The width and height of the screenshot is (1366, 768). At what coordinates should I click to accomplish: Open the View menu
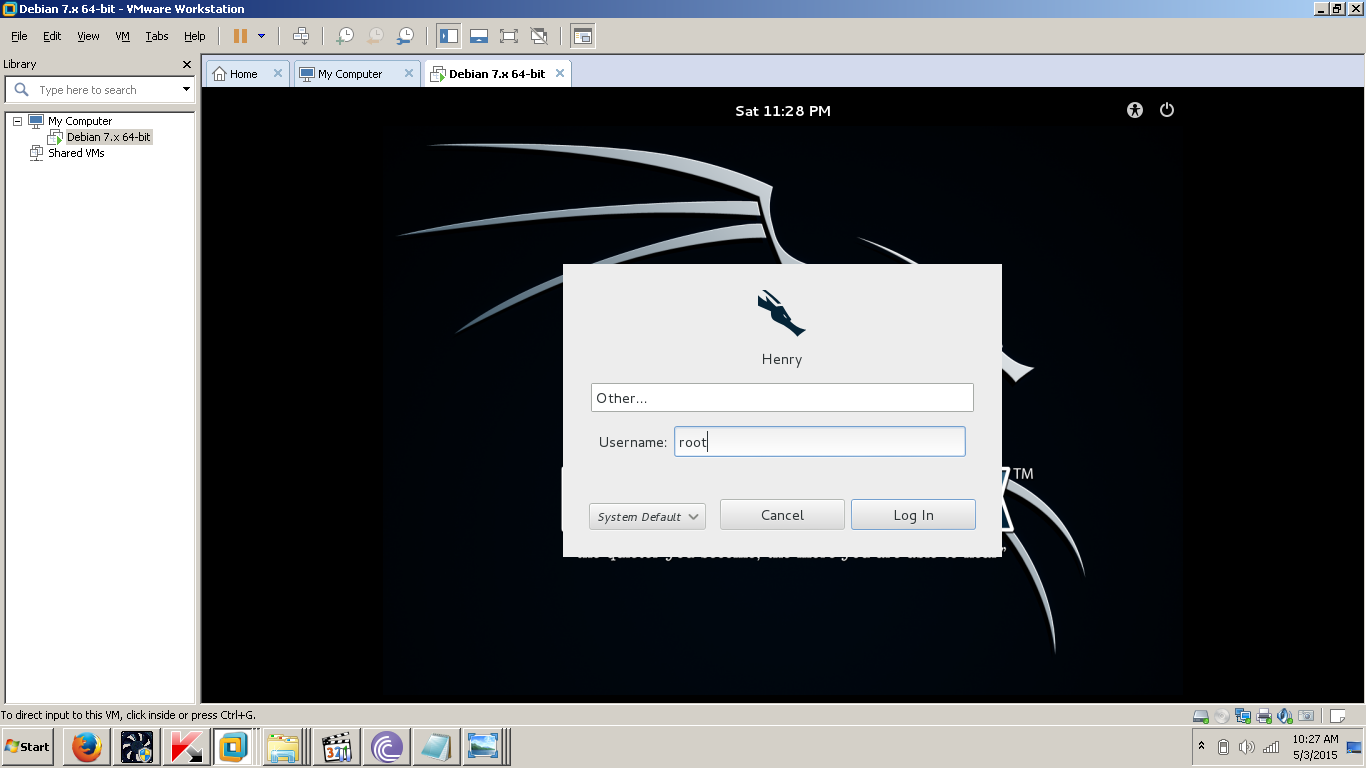(89, 36)
